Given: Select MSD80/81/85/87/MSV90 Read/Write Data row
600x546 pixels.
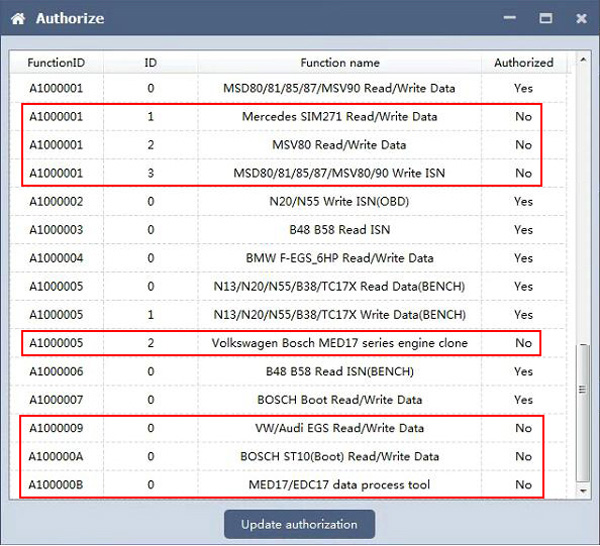Looking at the screenshot, I should pos(288,88).
